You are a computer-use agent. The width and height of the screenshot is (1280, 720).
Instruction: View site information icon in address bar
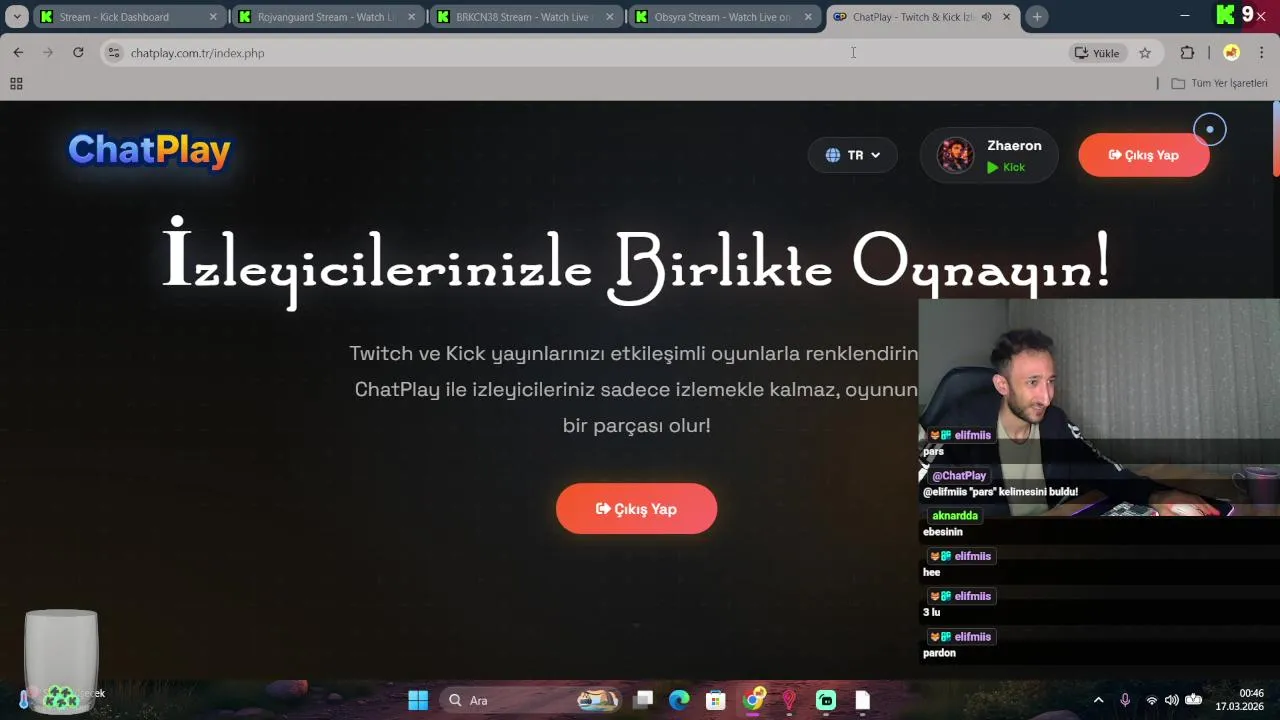[114, 53]
